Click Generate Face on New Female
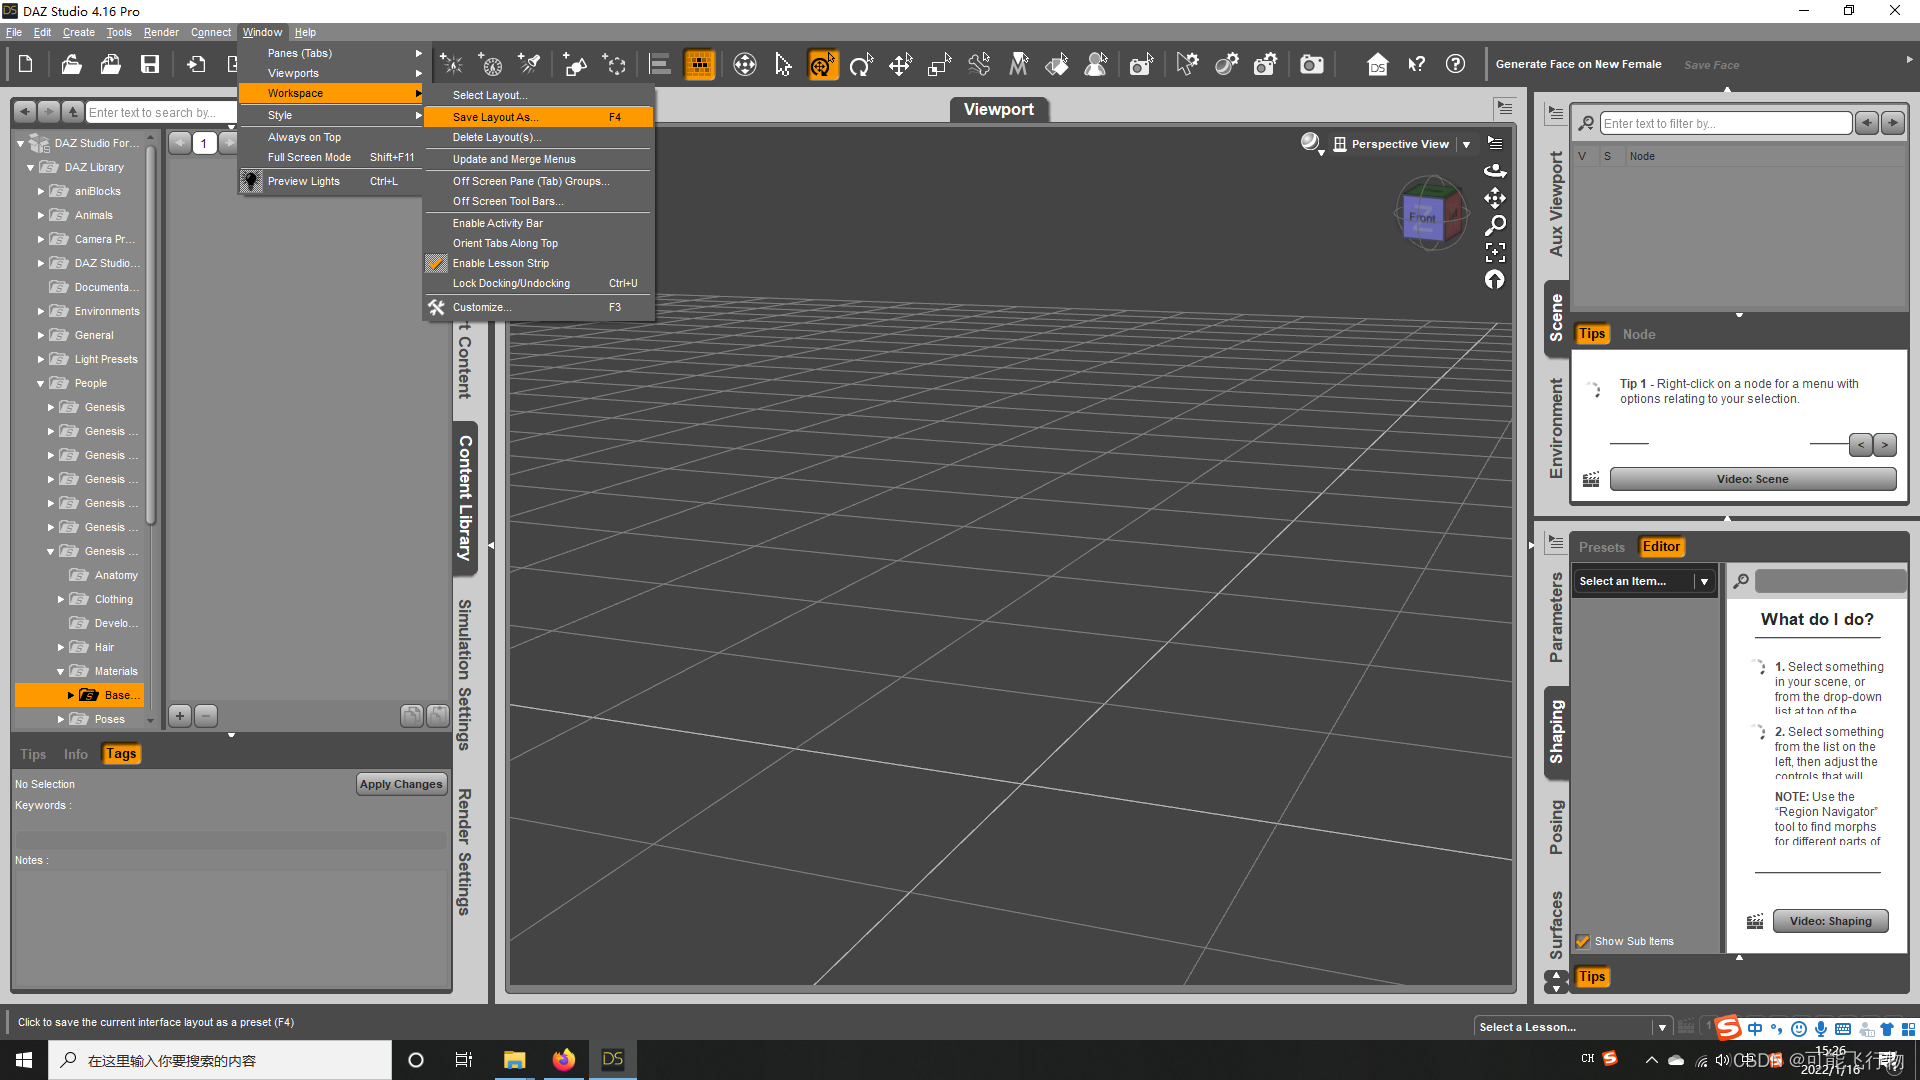The height and width of the screenshot is (1080, 1920). click(x=1579, y=64)
